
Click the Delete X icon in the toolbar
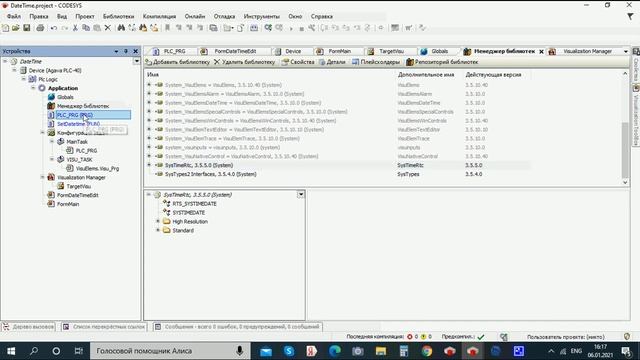click(x=108, y=28)
